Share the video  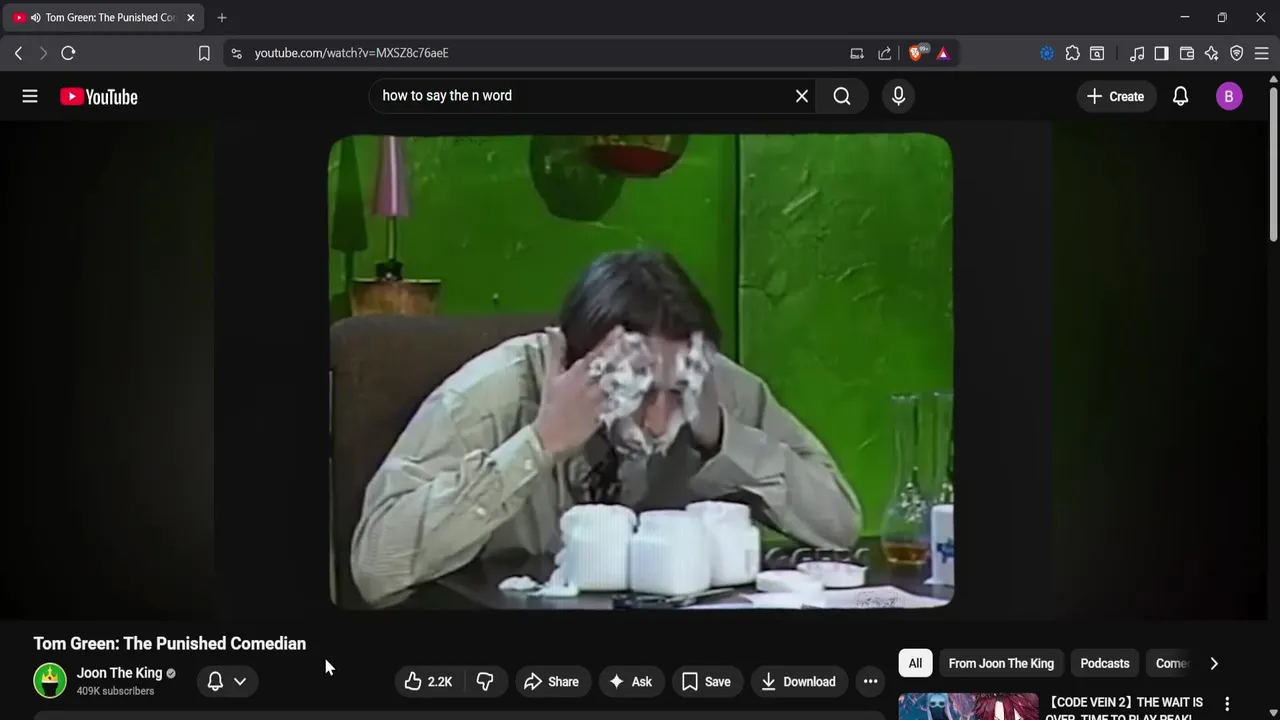click(x=551, y=681)
